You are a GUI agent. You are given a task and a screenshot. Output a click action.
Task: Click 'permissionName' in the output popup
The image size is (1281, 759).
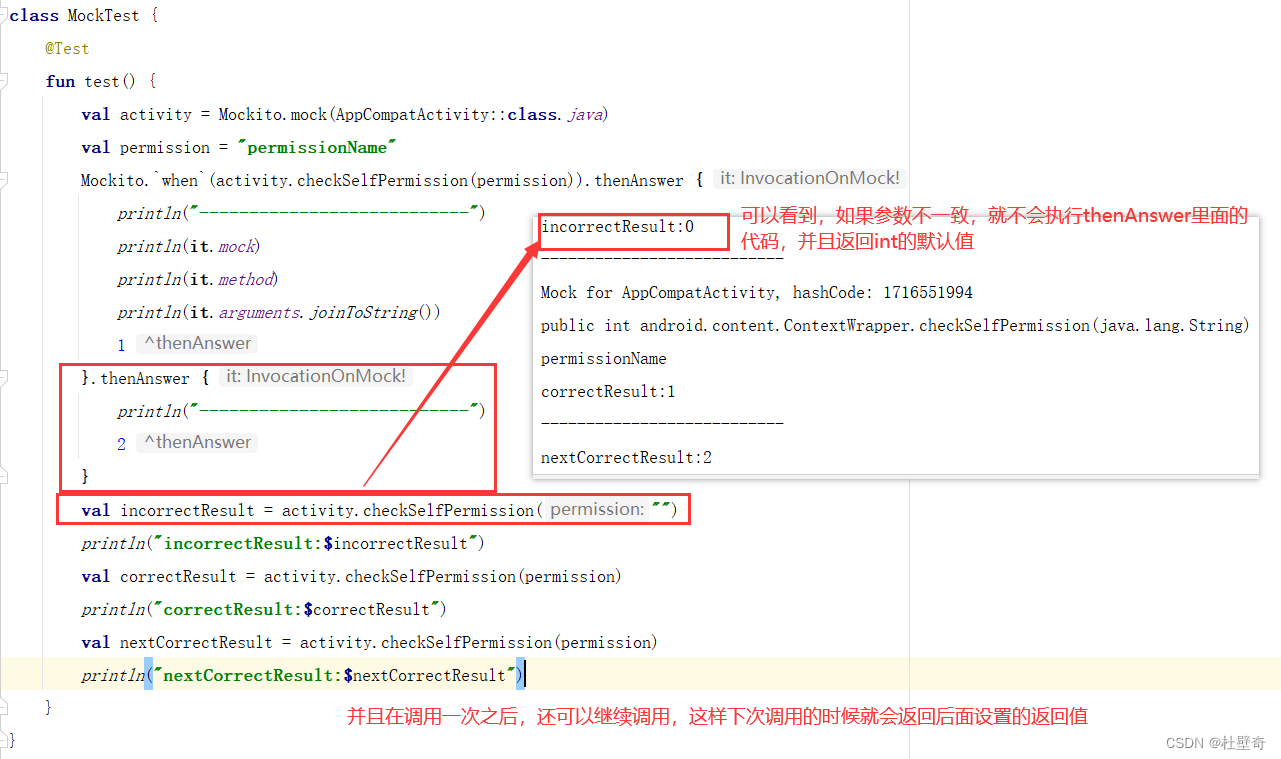click(604, 359)
